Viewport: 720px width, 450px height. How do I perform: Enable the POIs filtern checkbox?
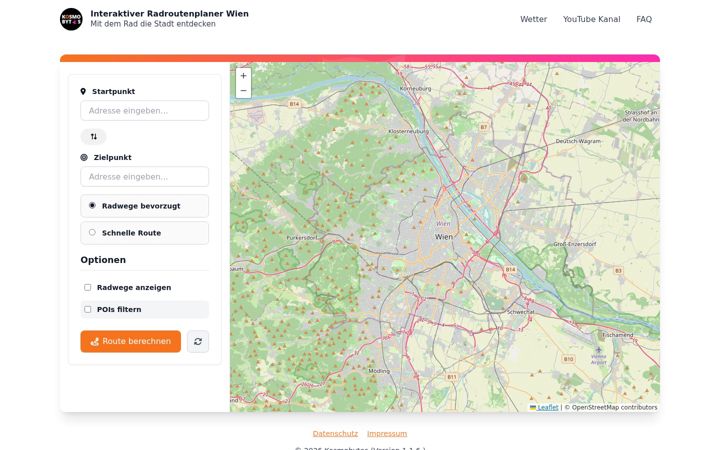pyautogui.click(x=88, y=309)
